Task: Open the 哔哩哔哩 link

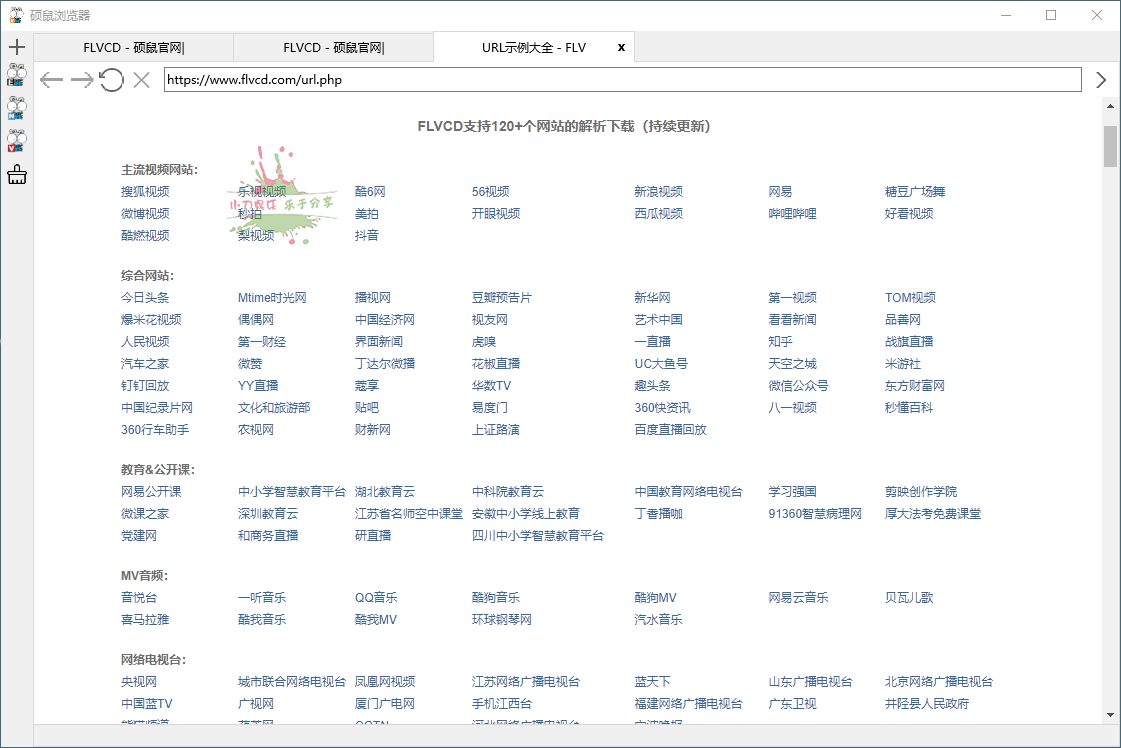Action: pos(792,214)
